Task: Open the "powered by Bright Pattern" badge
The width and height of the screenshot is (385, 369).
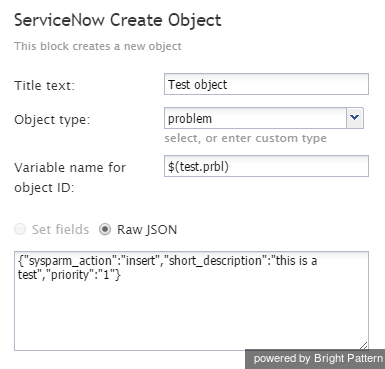Action: 315,359
